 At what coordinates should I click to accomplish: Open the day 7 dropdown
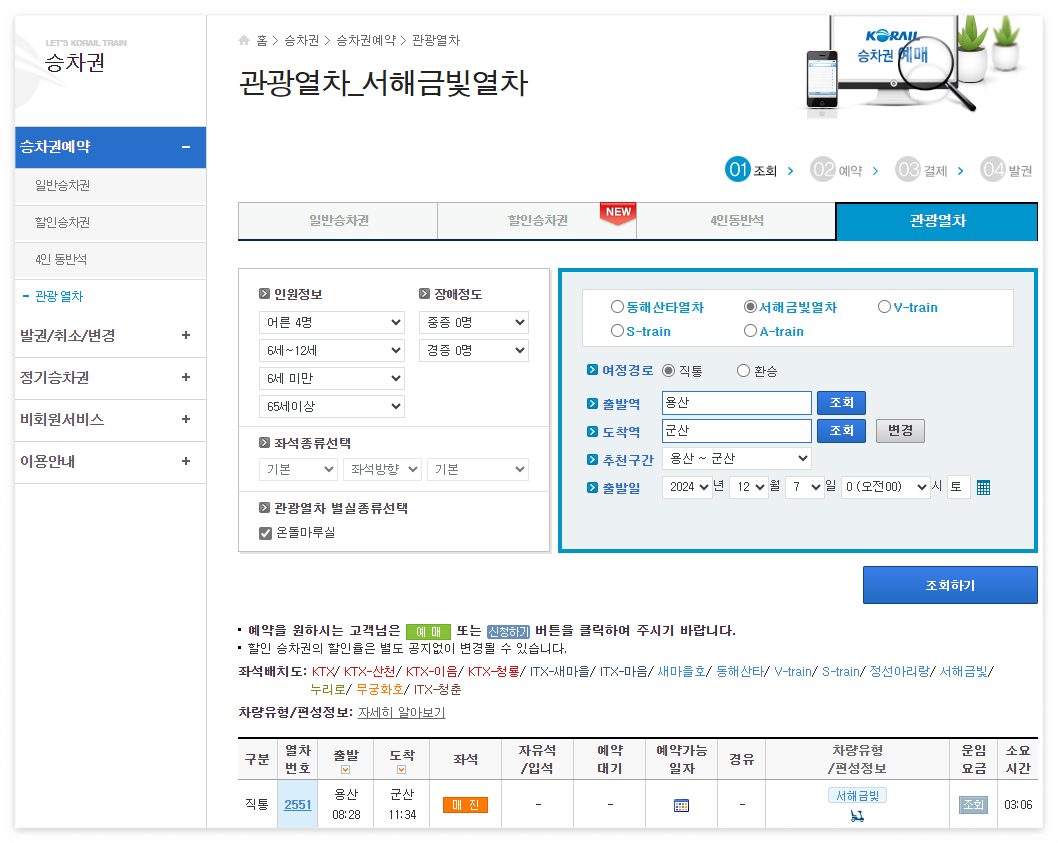[804, 487]
